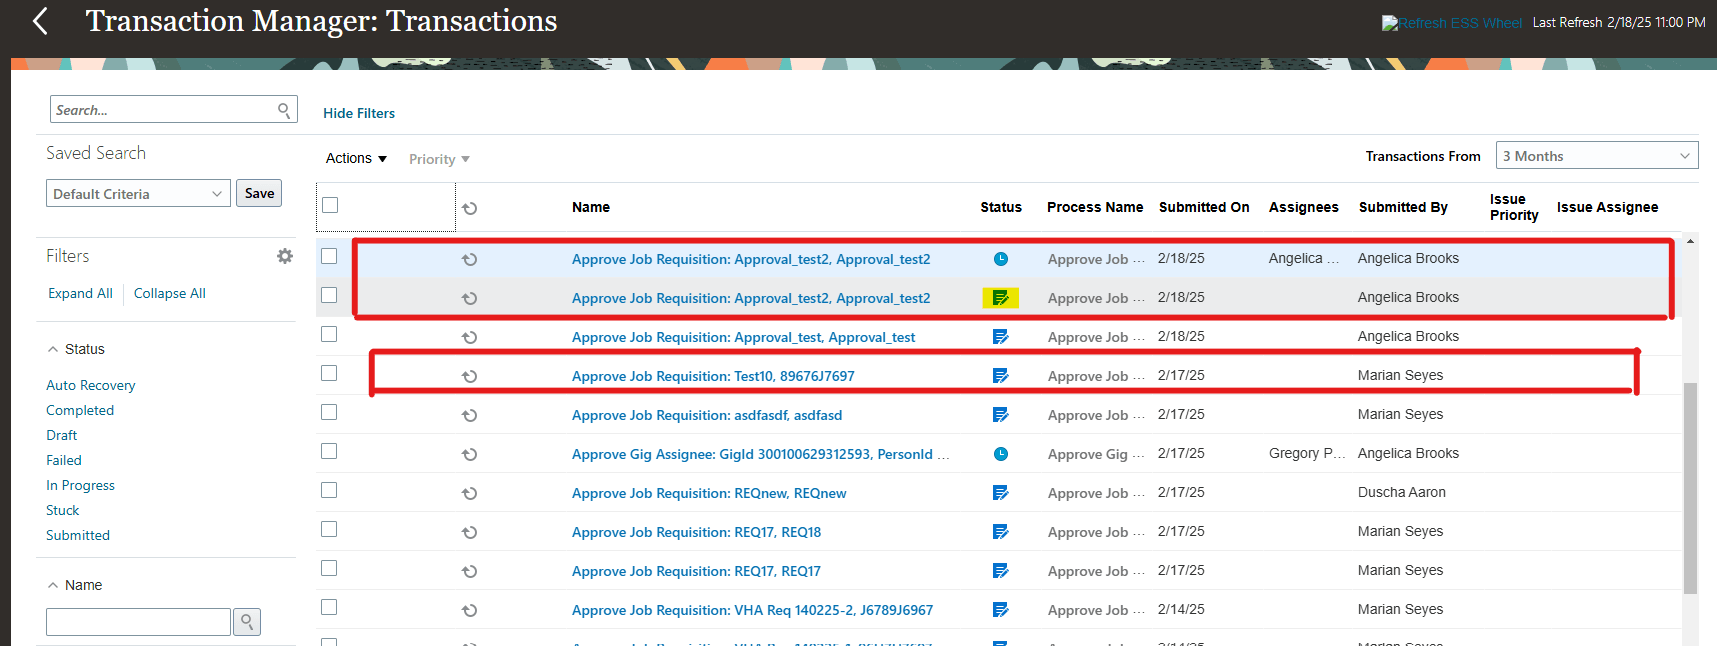Click the Submitted On column header
The image size is (1717, 646).
(1204, 207)
